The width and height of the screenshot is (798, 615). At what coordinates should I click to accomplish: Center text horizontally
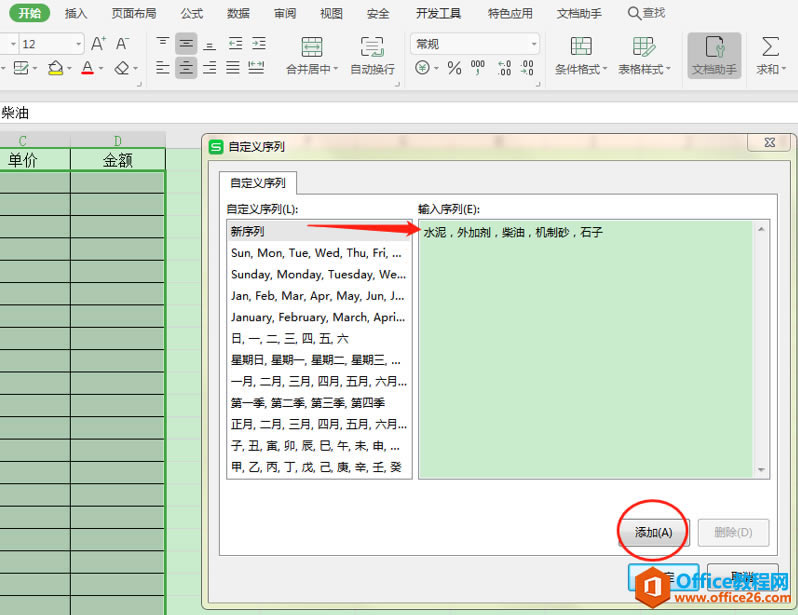tap(186, 67)
